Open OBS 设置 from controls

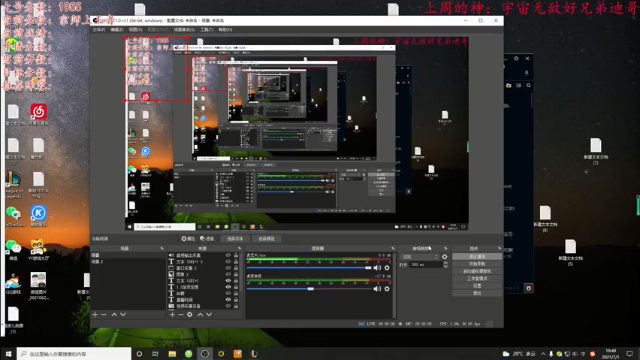coord(477,286)
